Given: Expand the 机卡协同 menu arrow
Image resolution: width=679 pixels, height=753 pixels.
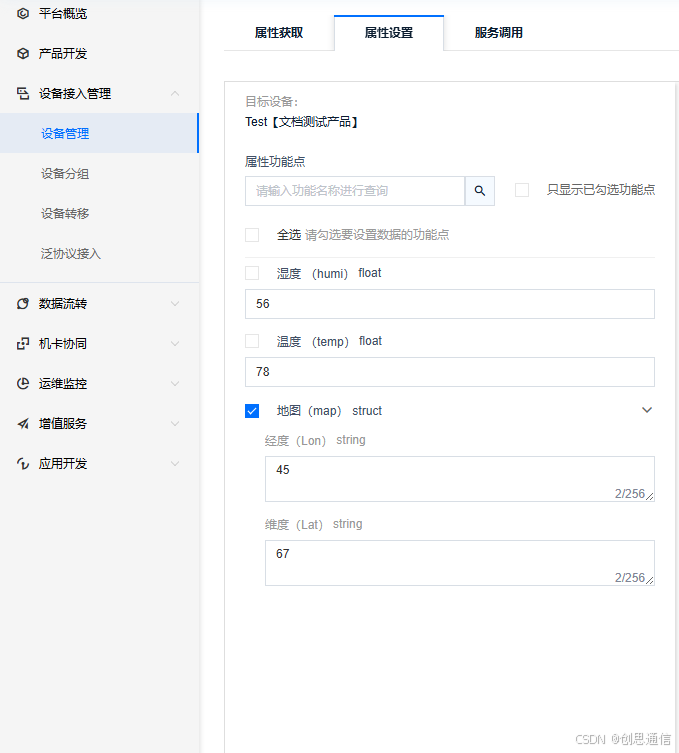Looking at the screenshot, I should click(175, 343).
